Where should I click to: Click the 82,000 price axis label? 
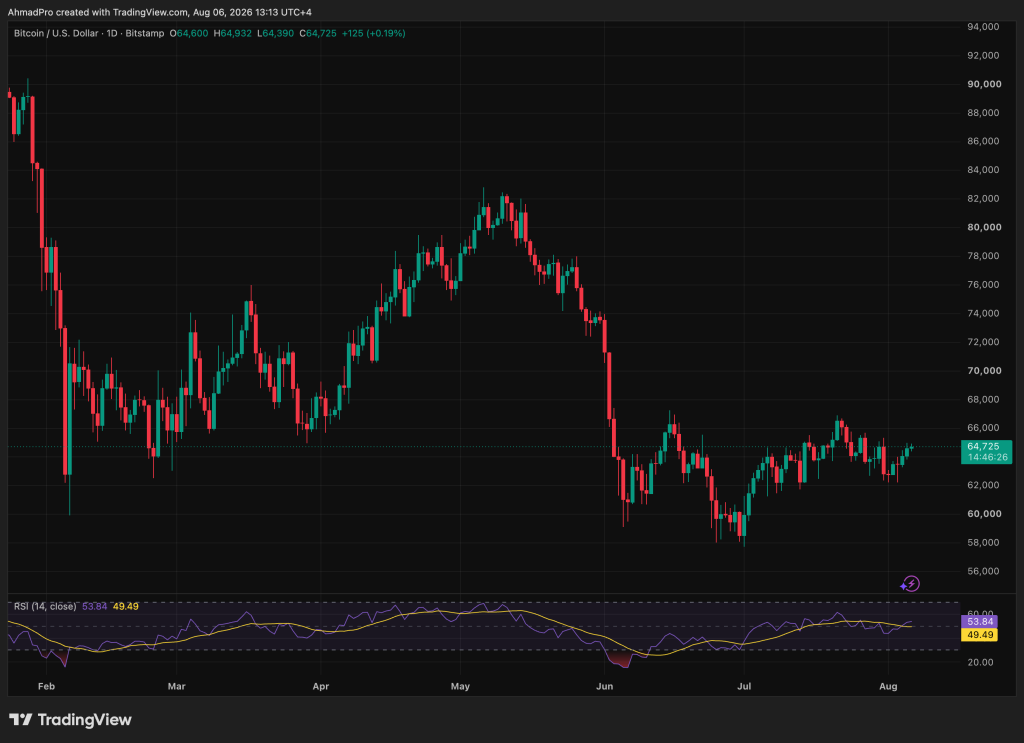coord(983,198)
